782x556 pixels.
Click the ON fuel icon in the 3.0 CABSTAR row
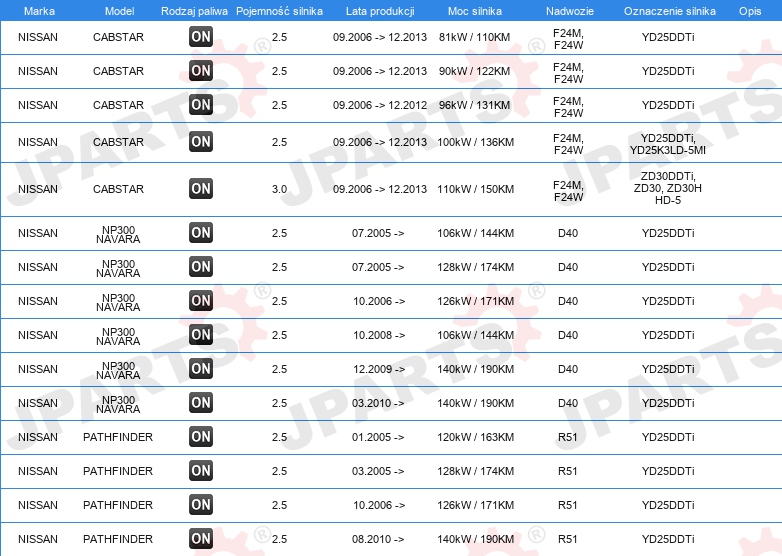click(x=201, y=188)
